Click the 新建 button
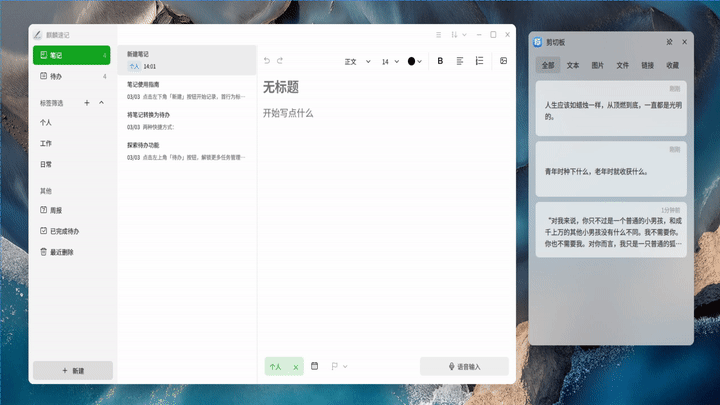 pyautogui.click(x=73, y=371)
